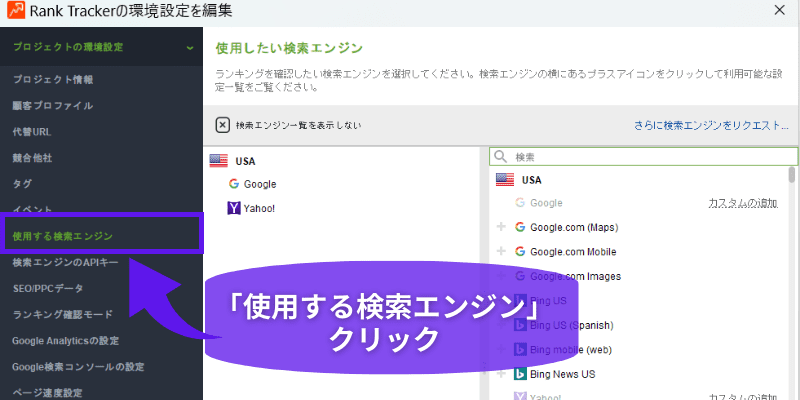Select Yahoo! icon in the selected engines list
Viewport: 800px width, 400px height.
tap(234, 208)
